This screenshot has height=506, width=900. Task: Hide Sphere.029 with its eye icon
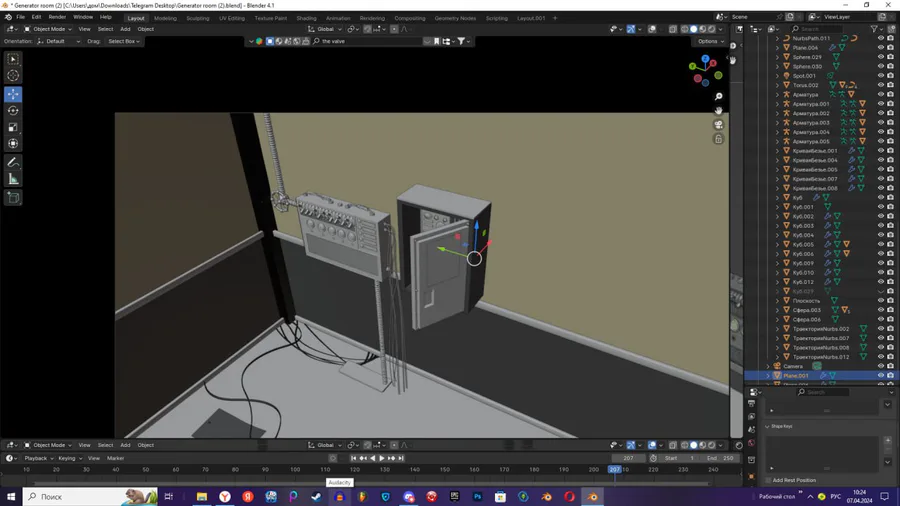880,57
